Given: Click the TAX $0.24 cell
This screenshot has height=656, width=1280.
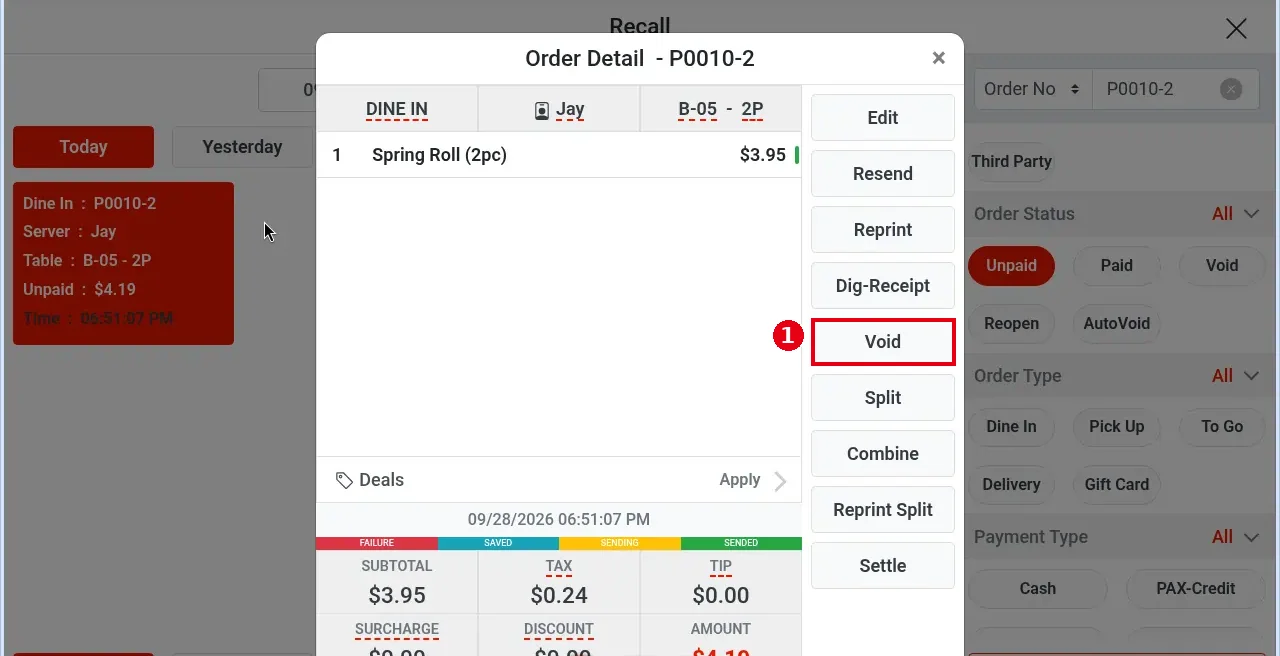Looking at the screenshot, I should tap(559, 582).
